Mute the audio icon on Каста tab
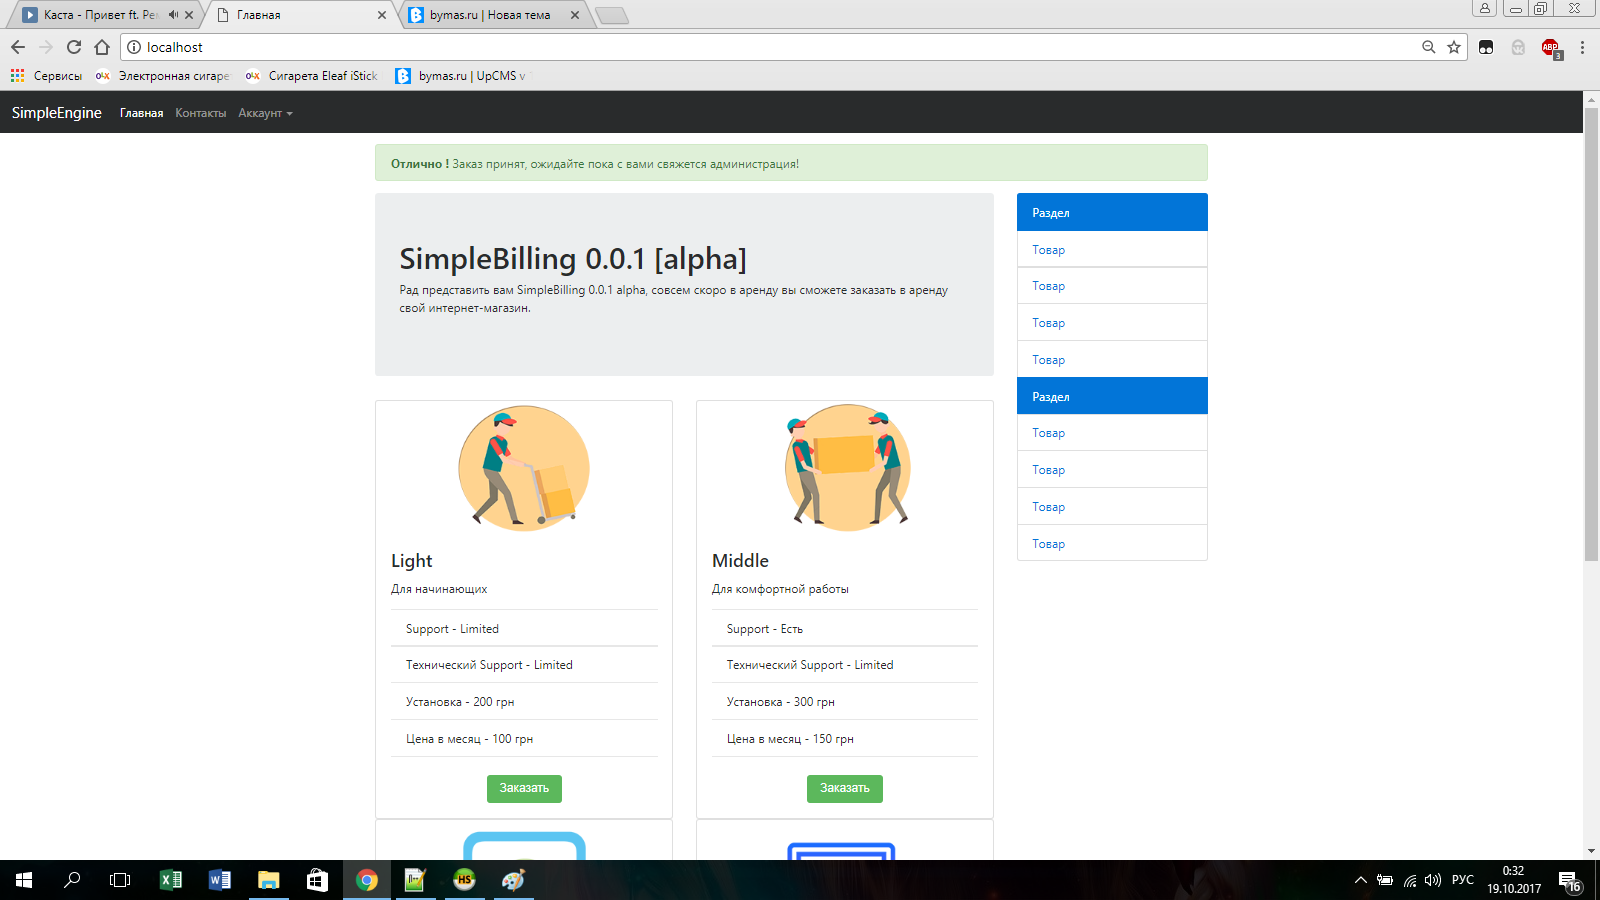 pyautogui.click(x=173, y=15)
